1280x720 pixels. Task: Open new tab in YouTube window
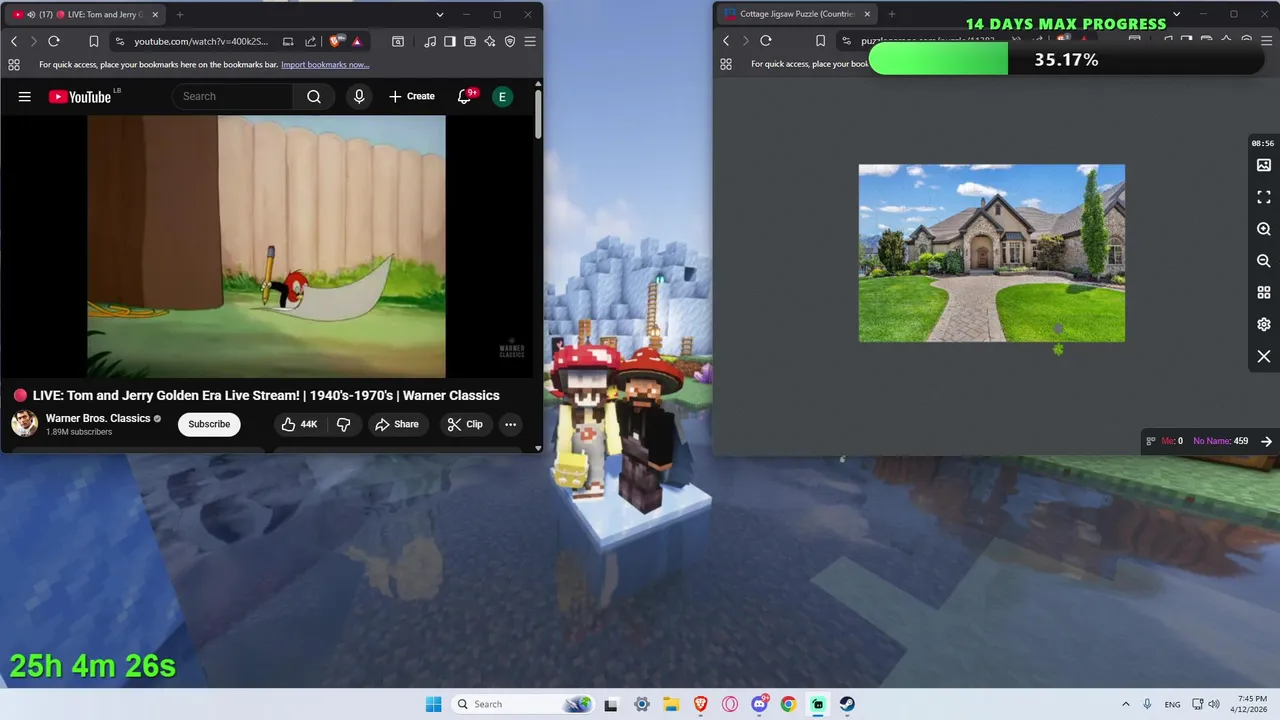180,14
